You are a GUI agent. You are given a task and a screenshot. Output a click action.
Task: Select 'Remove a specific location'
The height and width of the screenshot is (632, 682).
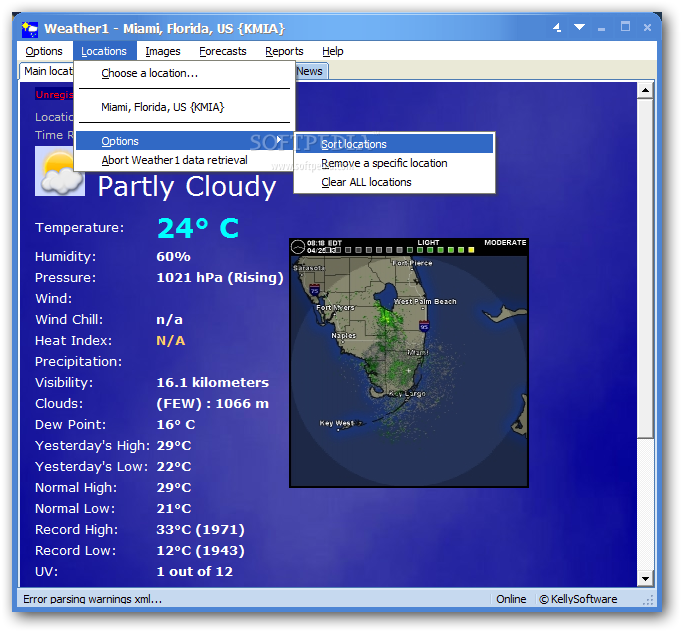[x=394, y=163]
